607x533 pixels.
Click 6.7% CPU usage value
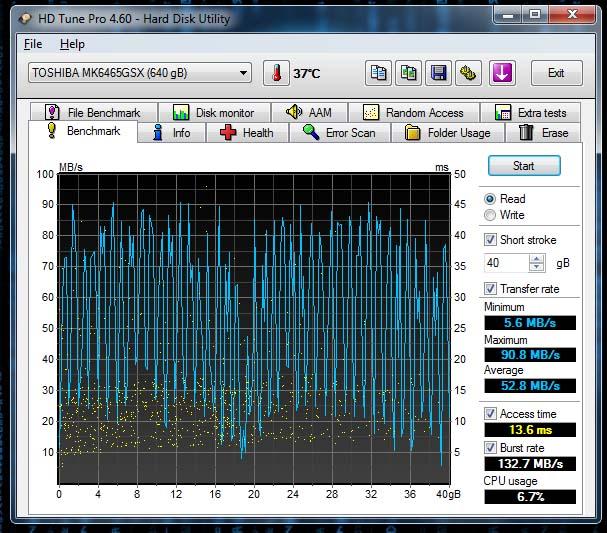click(x=530, y=497)
